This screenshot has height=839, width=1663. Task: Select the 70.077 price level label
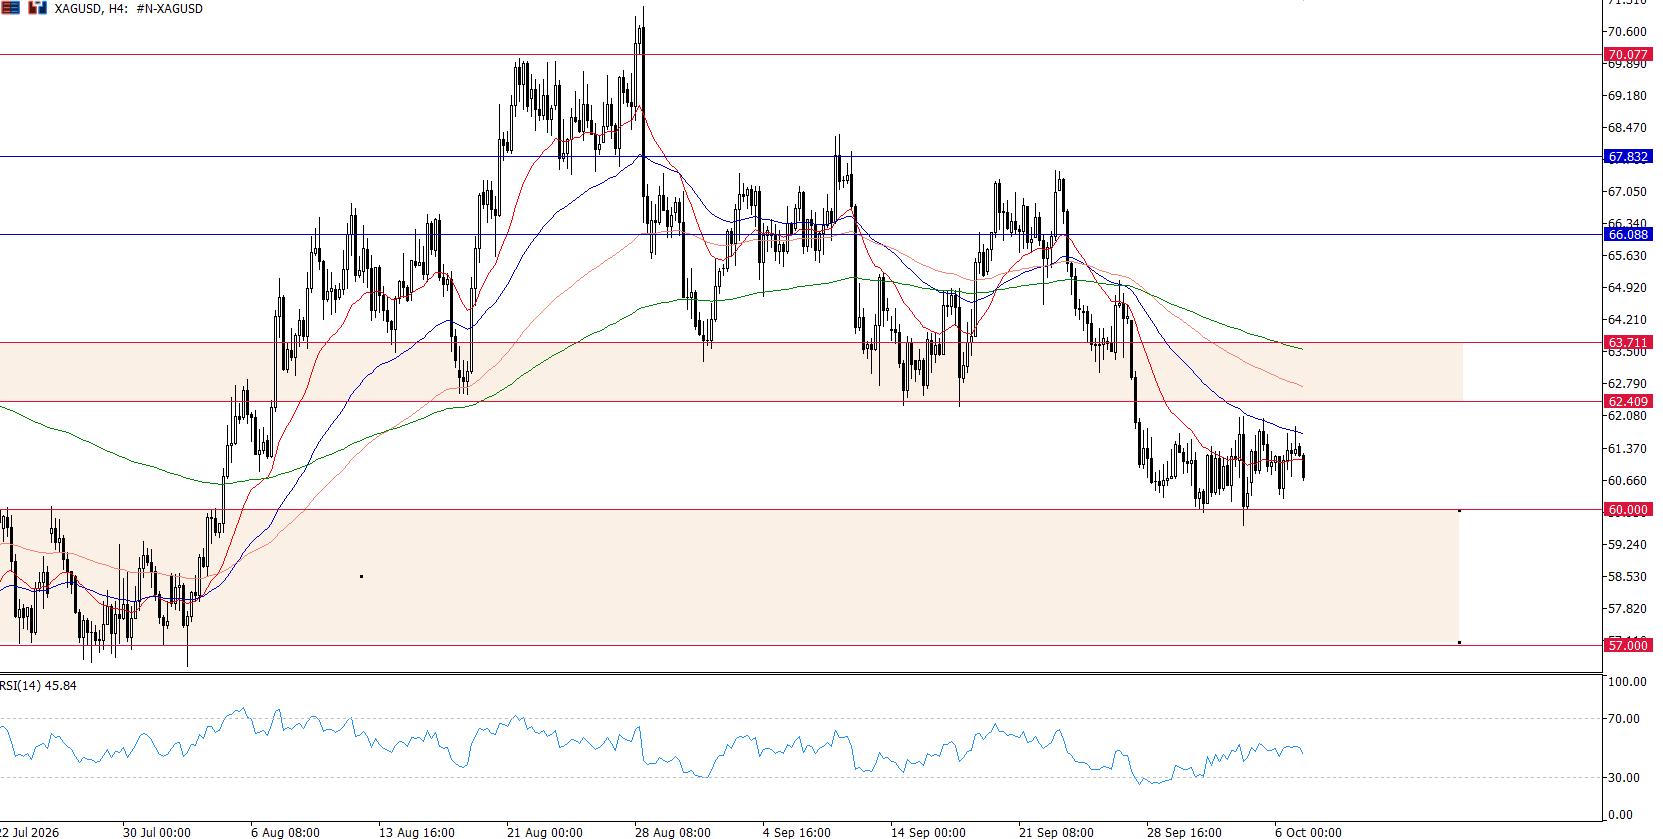1627,55
